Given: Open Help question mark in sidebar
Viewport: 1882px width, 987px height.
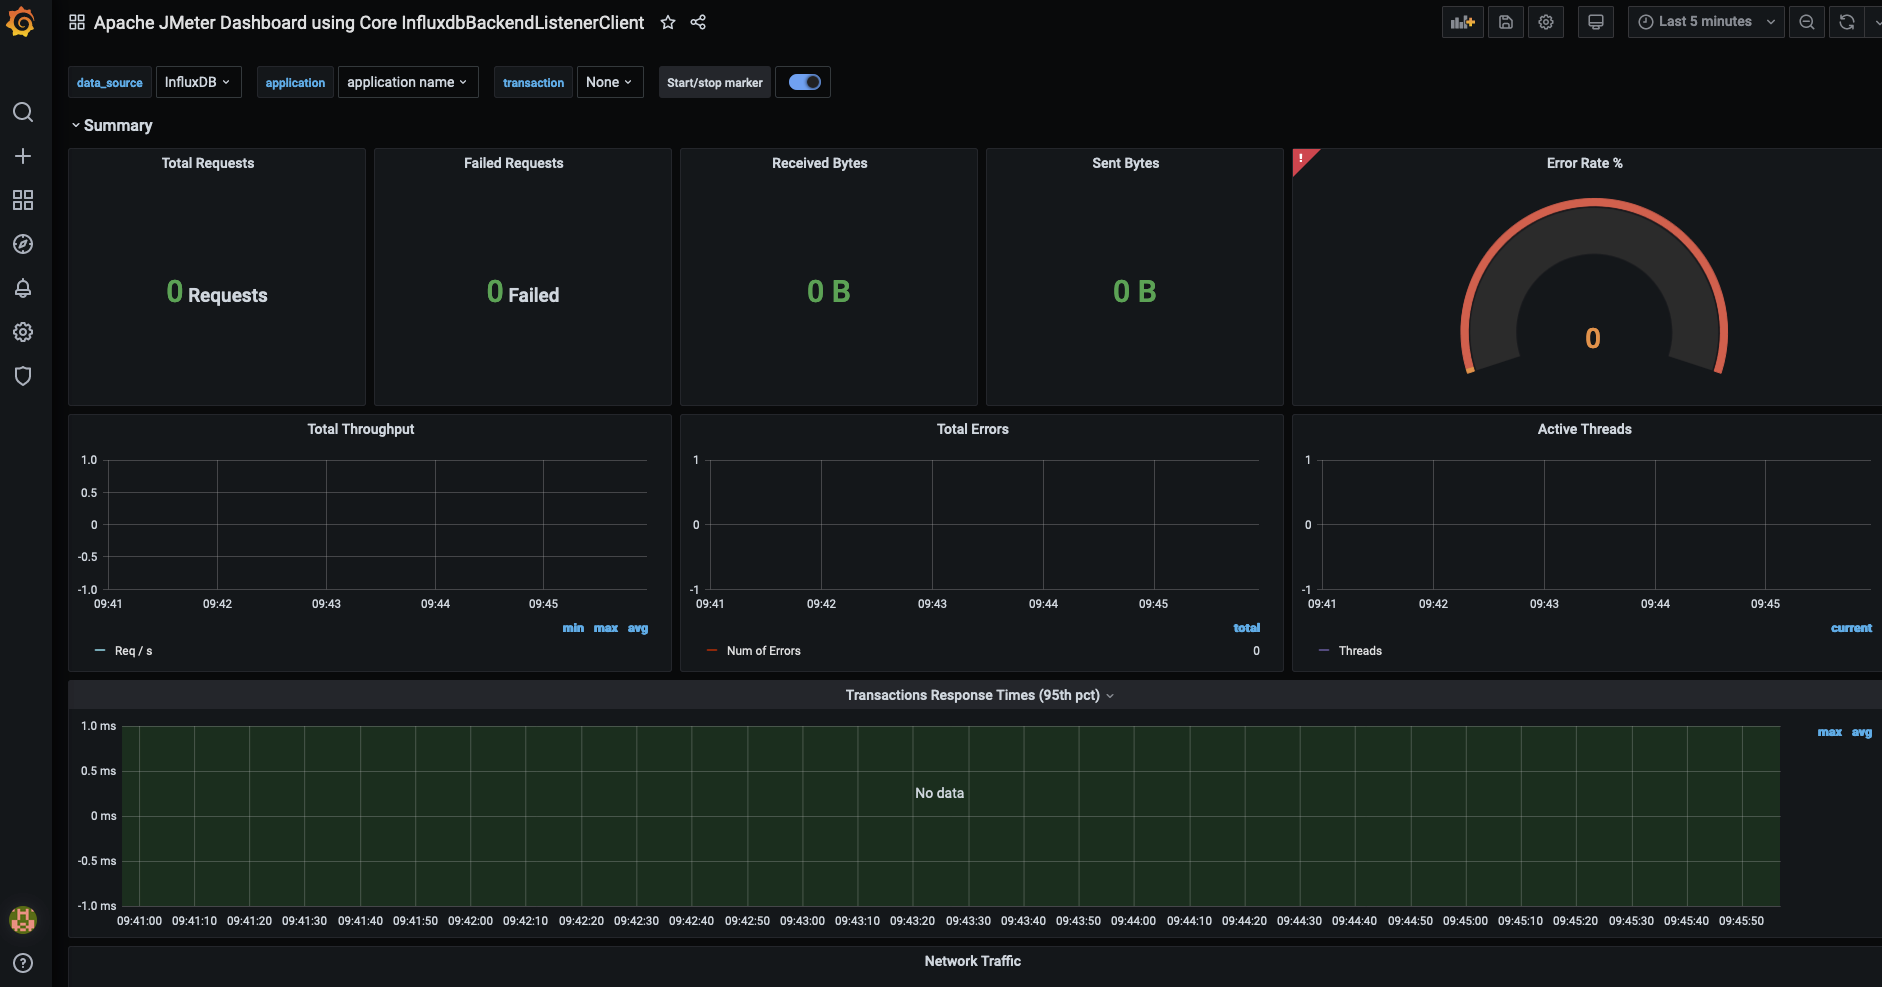Looking at the screenshot, I should point(23,963).
